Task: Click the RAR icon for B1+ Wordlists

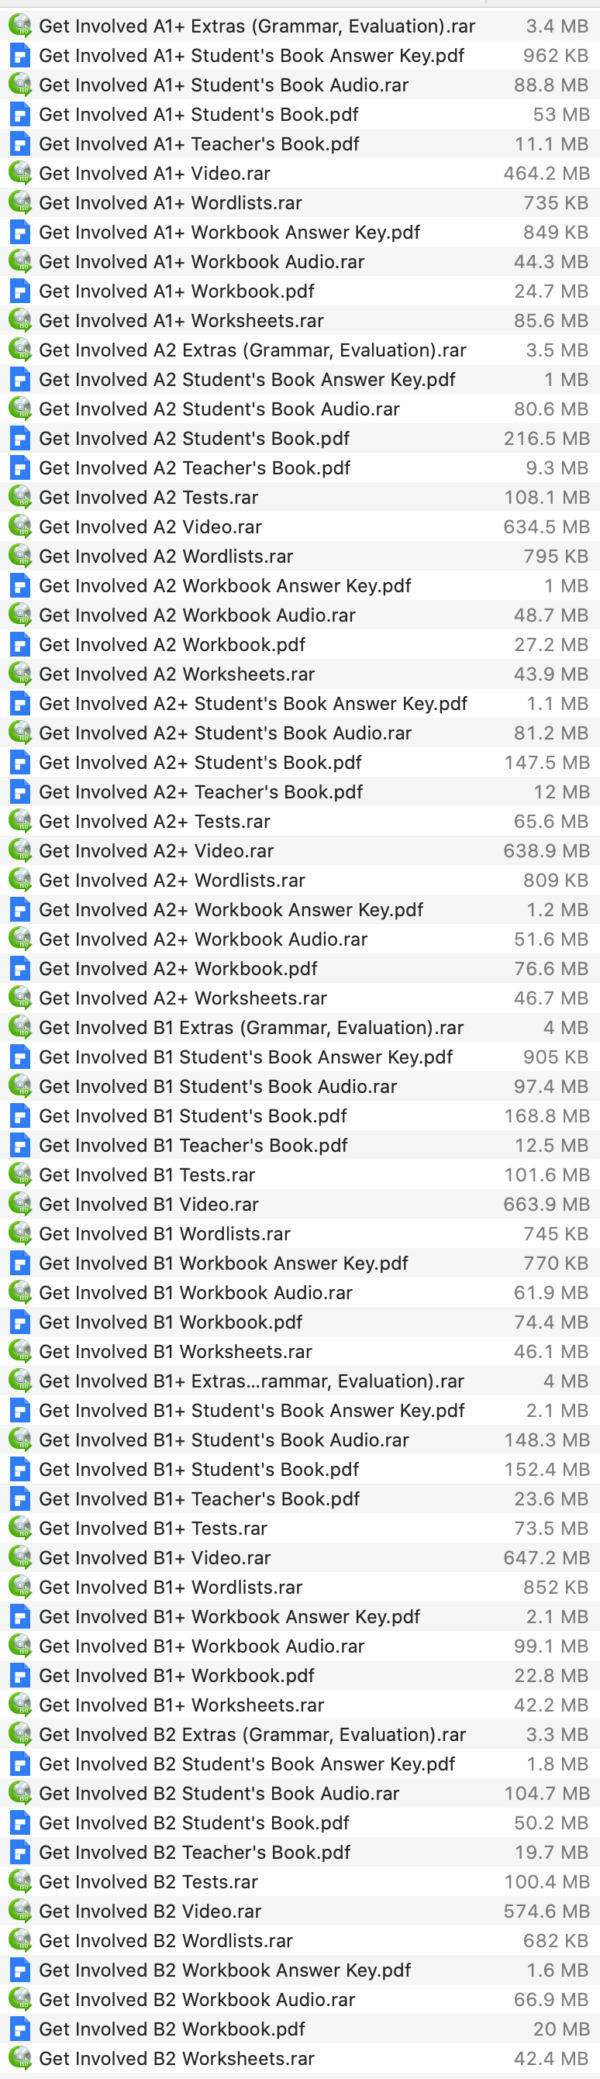Action: pyautogui.click(x=19, y=1587)
